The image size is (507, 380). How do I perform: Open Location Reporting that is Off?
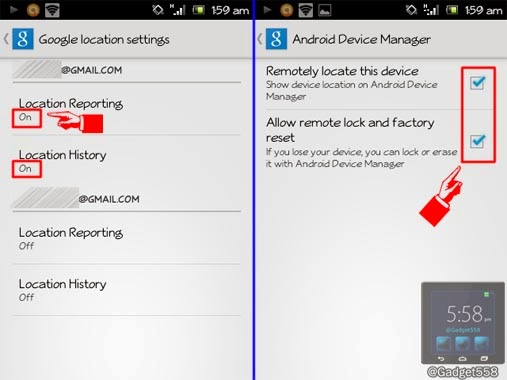point(127,238)
